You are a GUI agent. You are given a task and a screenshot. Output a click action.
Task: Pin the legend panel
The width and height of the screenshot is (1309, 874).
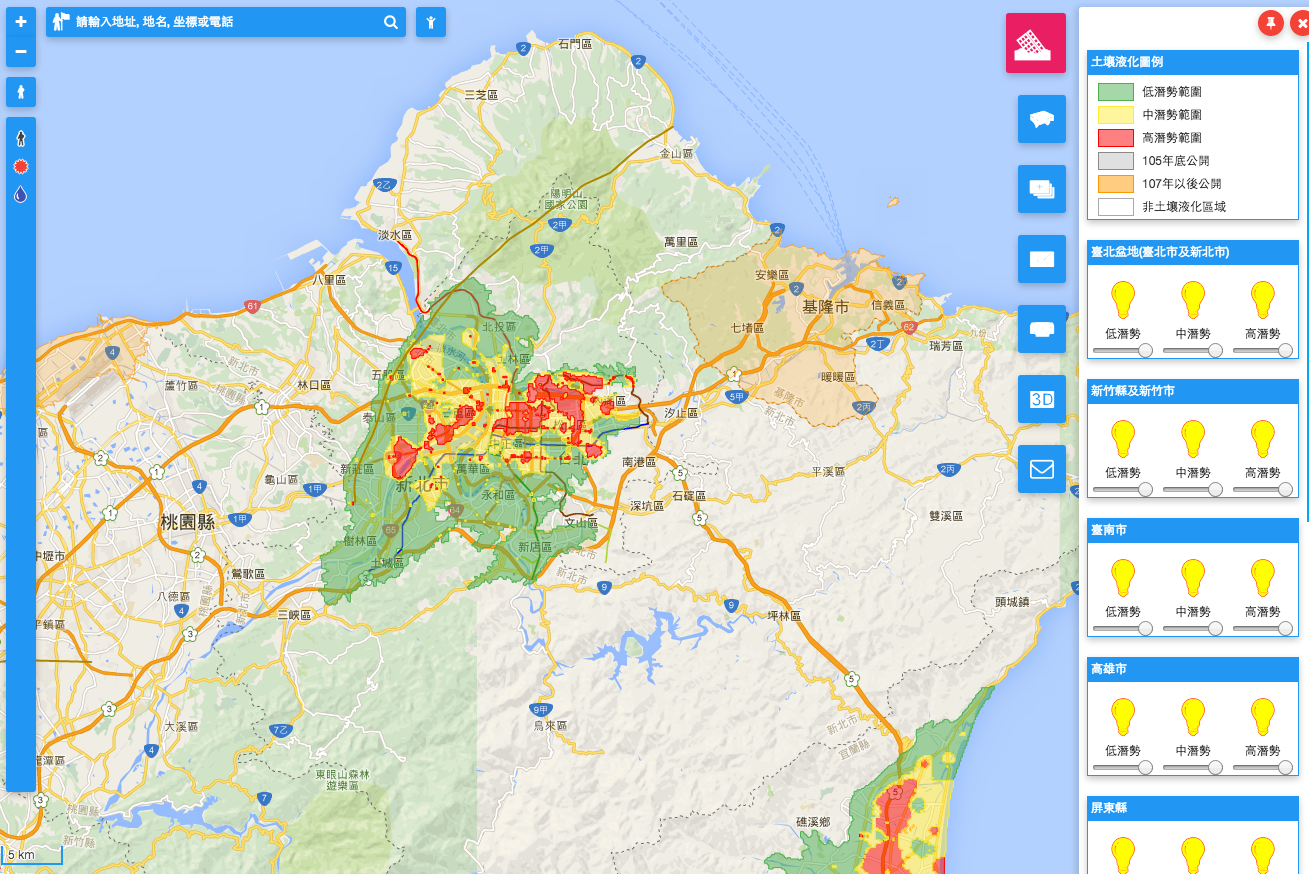pos(1271,23)
